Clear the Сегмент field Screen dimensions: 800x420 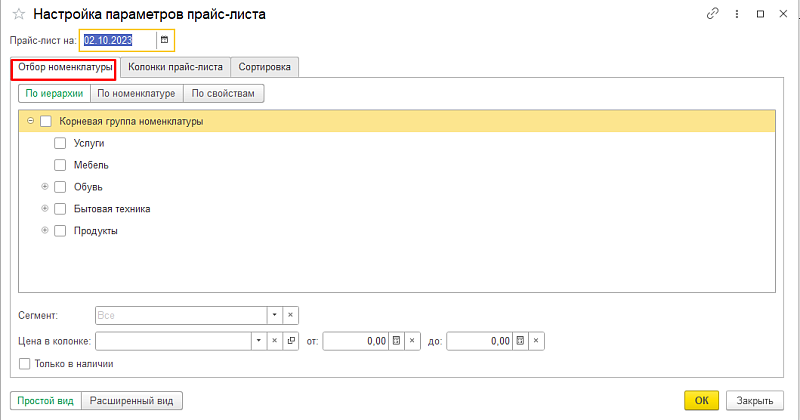coord(291,315)
